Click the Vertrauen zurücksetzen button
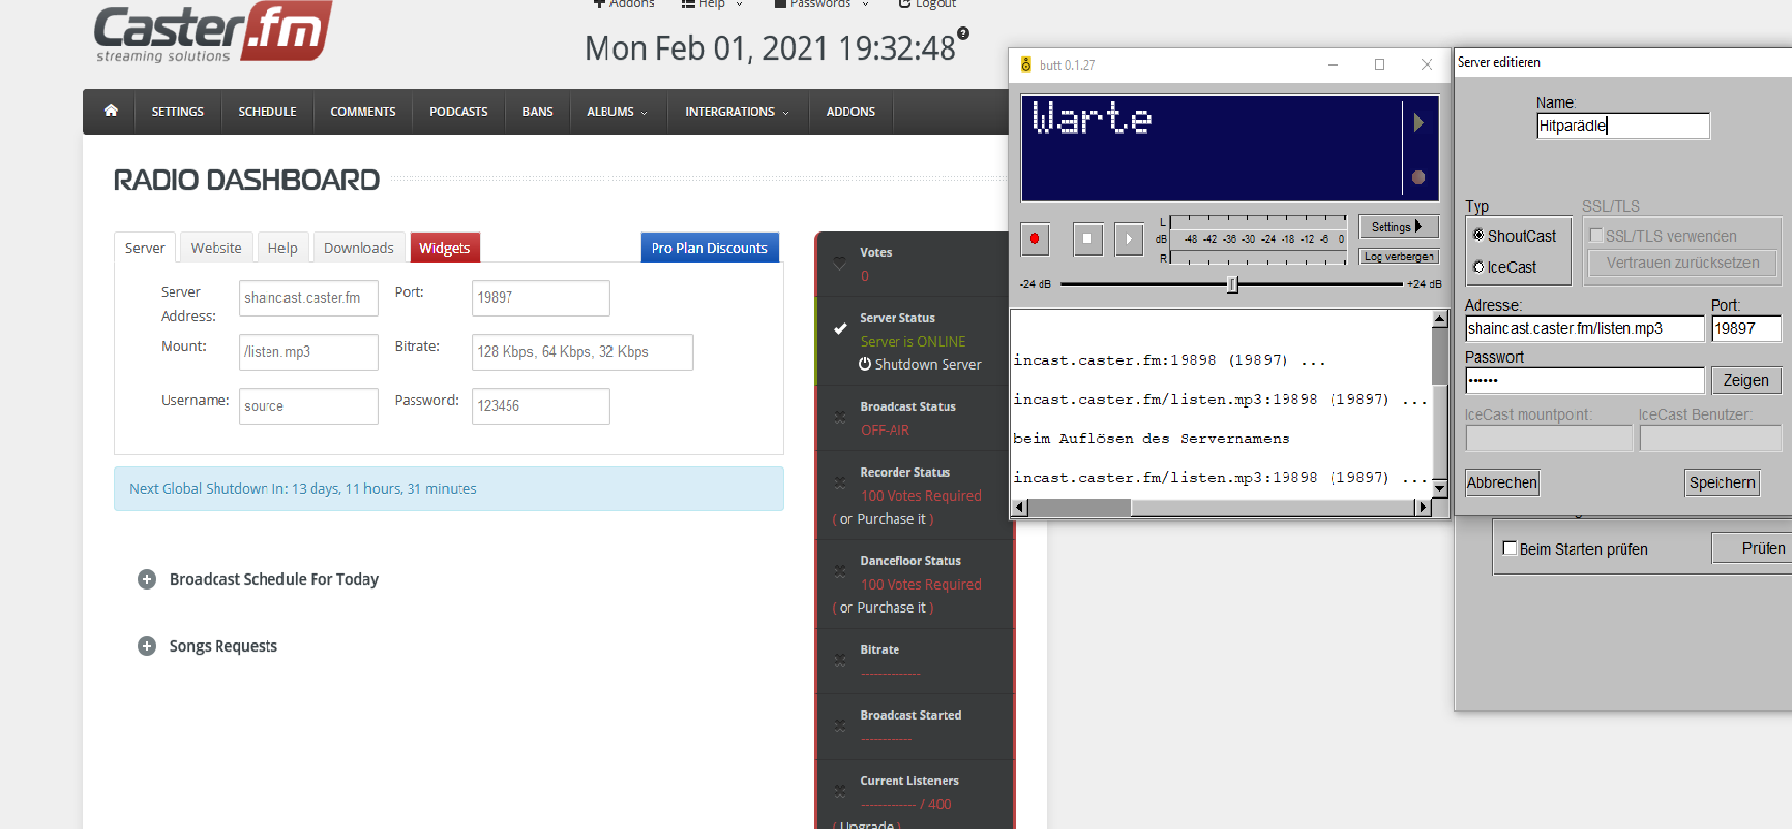Image resolution: width=1792 pixels, height=830 pixels. point(1683,263)
